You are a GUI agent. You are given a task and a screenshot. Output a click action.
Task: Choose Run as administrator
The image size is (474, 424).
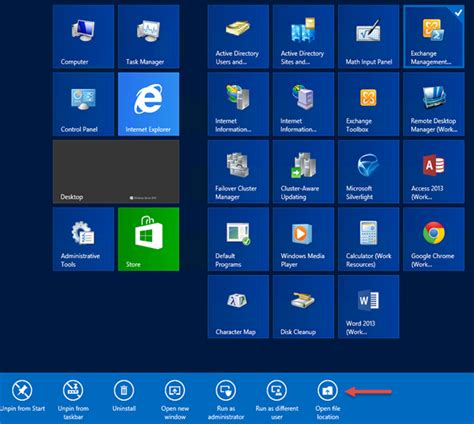(x=226, y=399)
